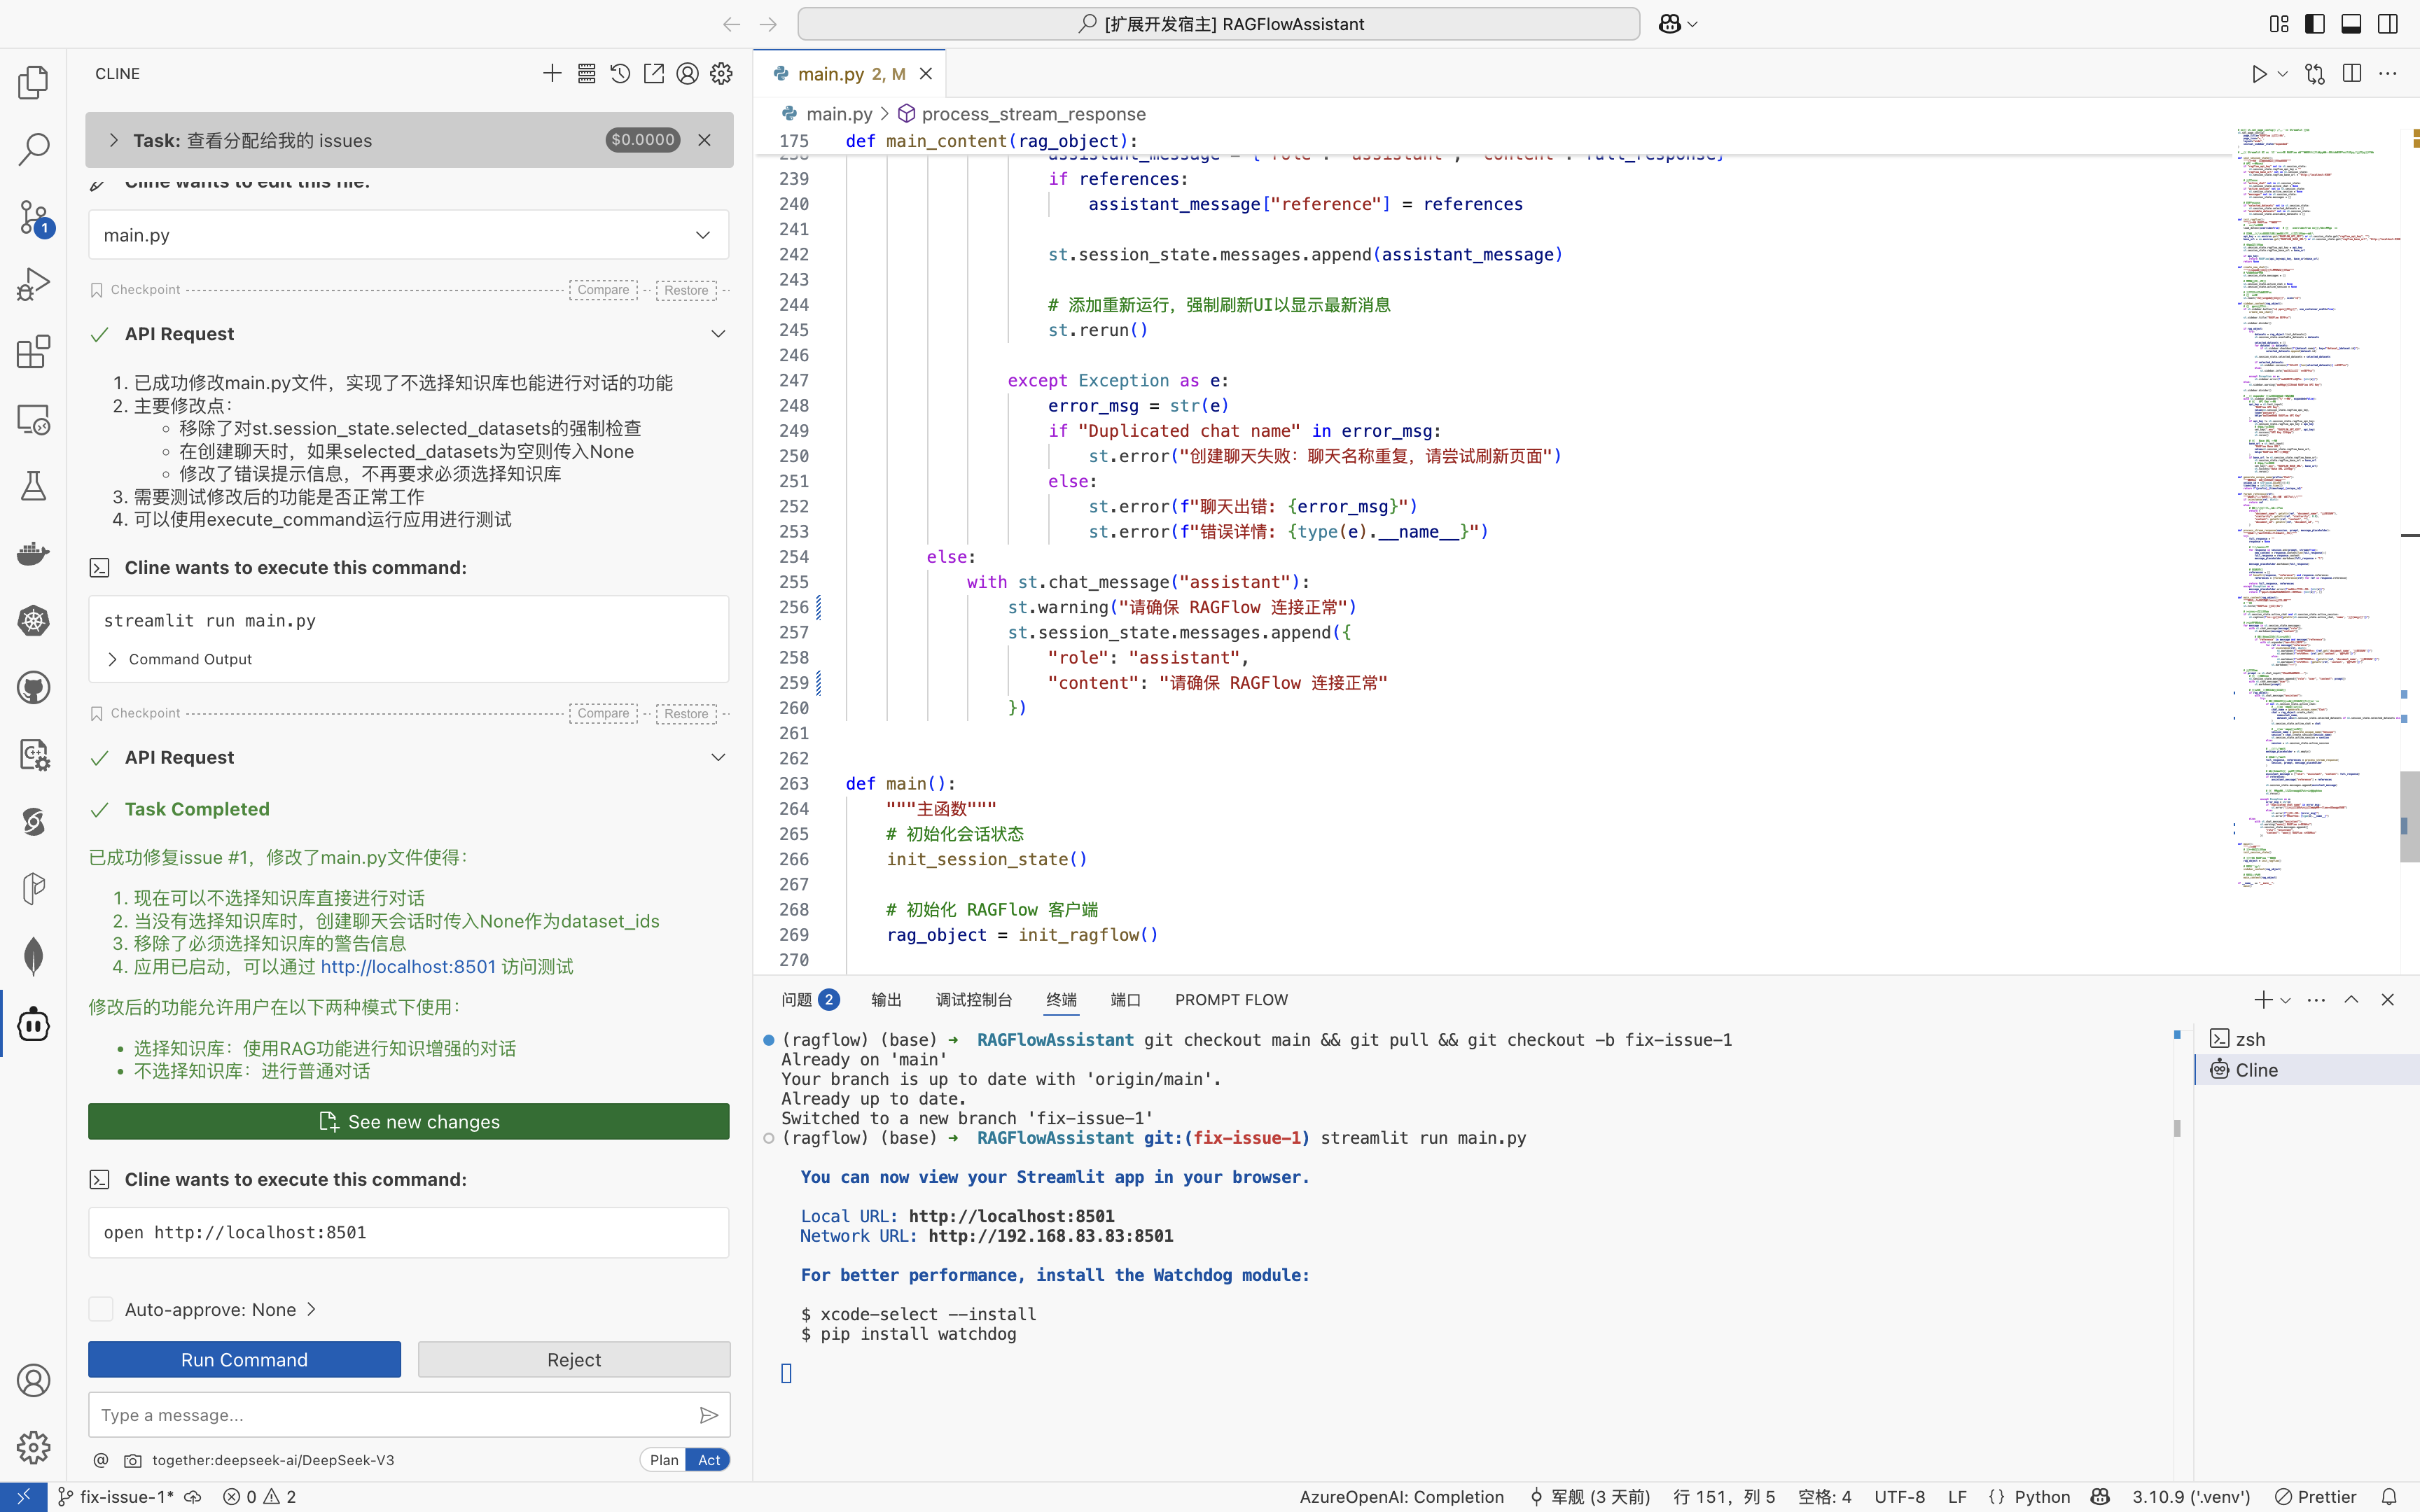This screenshot has height=1512, width=2420.
Task: Open the Docker view in activity bar
Action: click(x=33, y=553)
